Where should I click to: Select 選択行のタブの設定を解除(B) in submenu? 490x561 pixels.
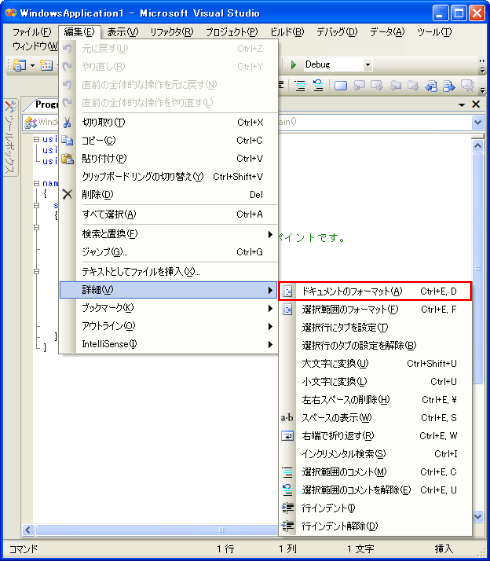pyautogui.click(x=375, y=346)
